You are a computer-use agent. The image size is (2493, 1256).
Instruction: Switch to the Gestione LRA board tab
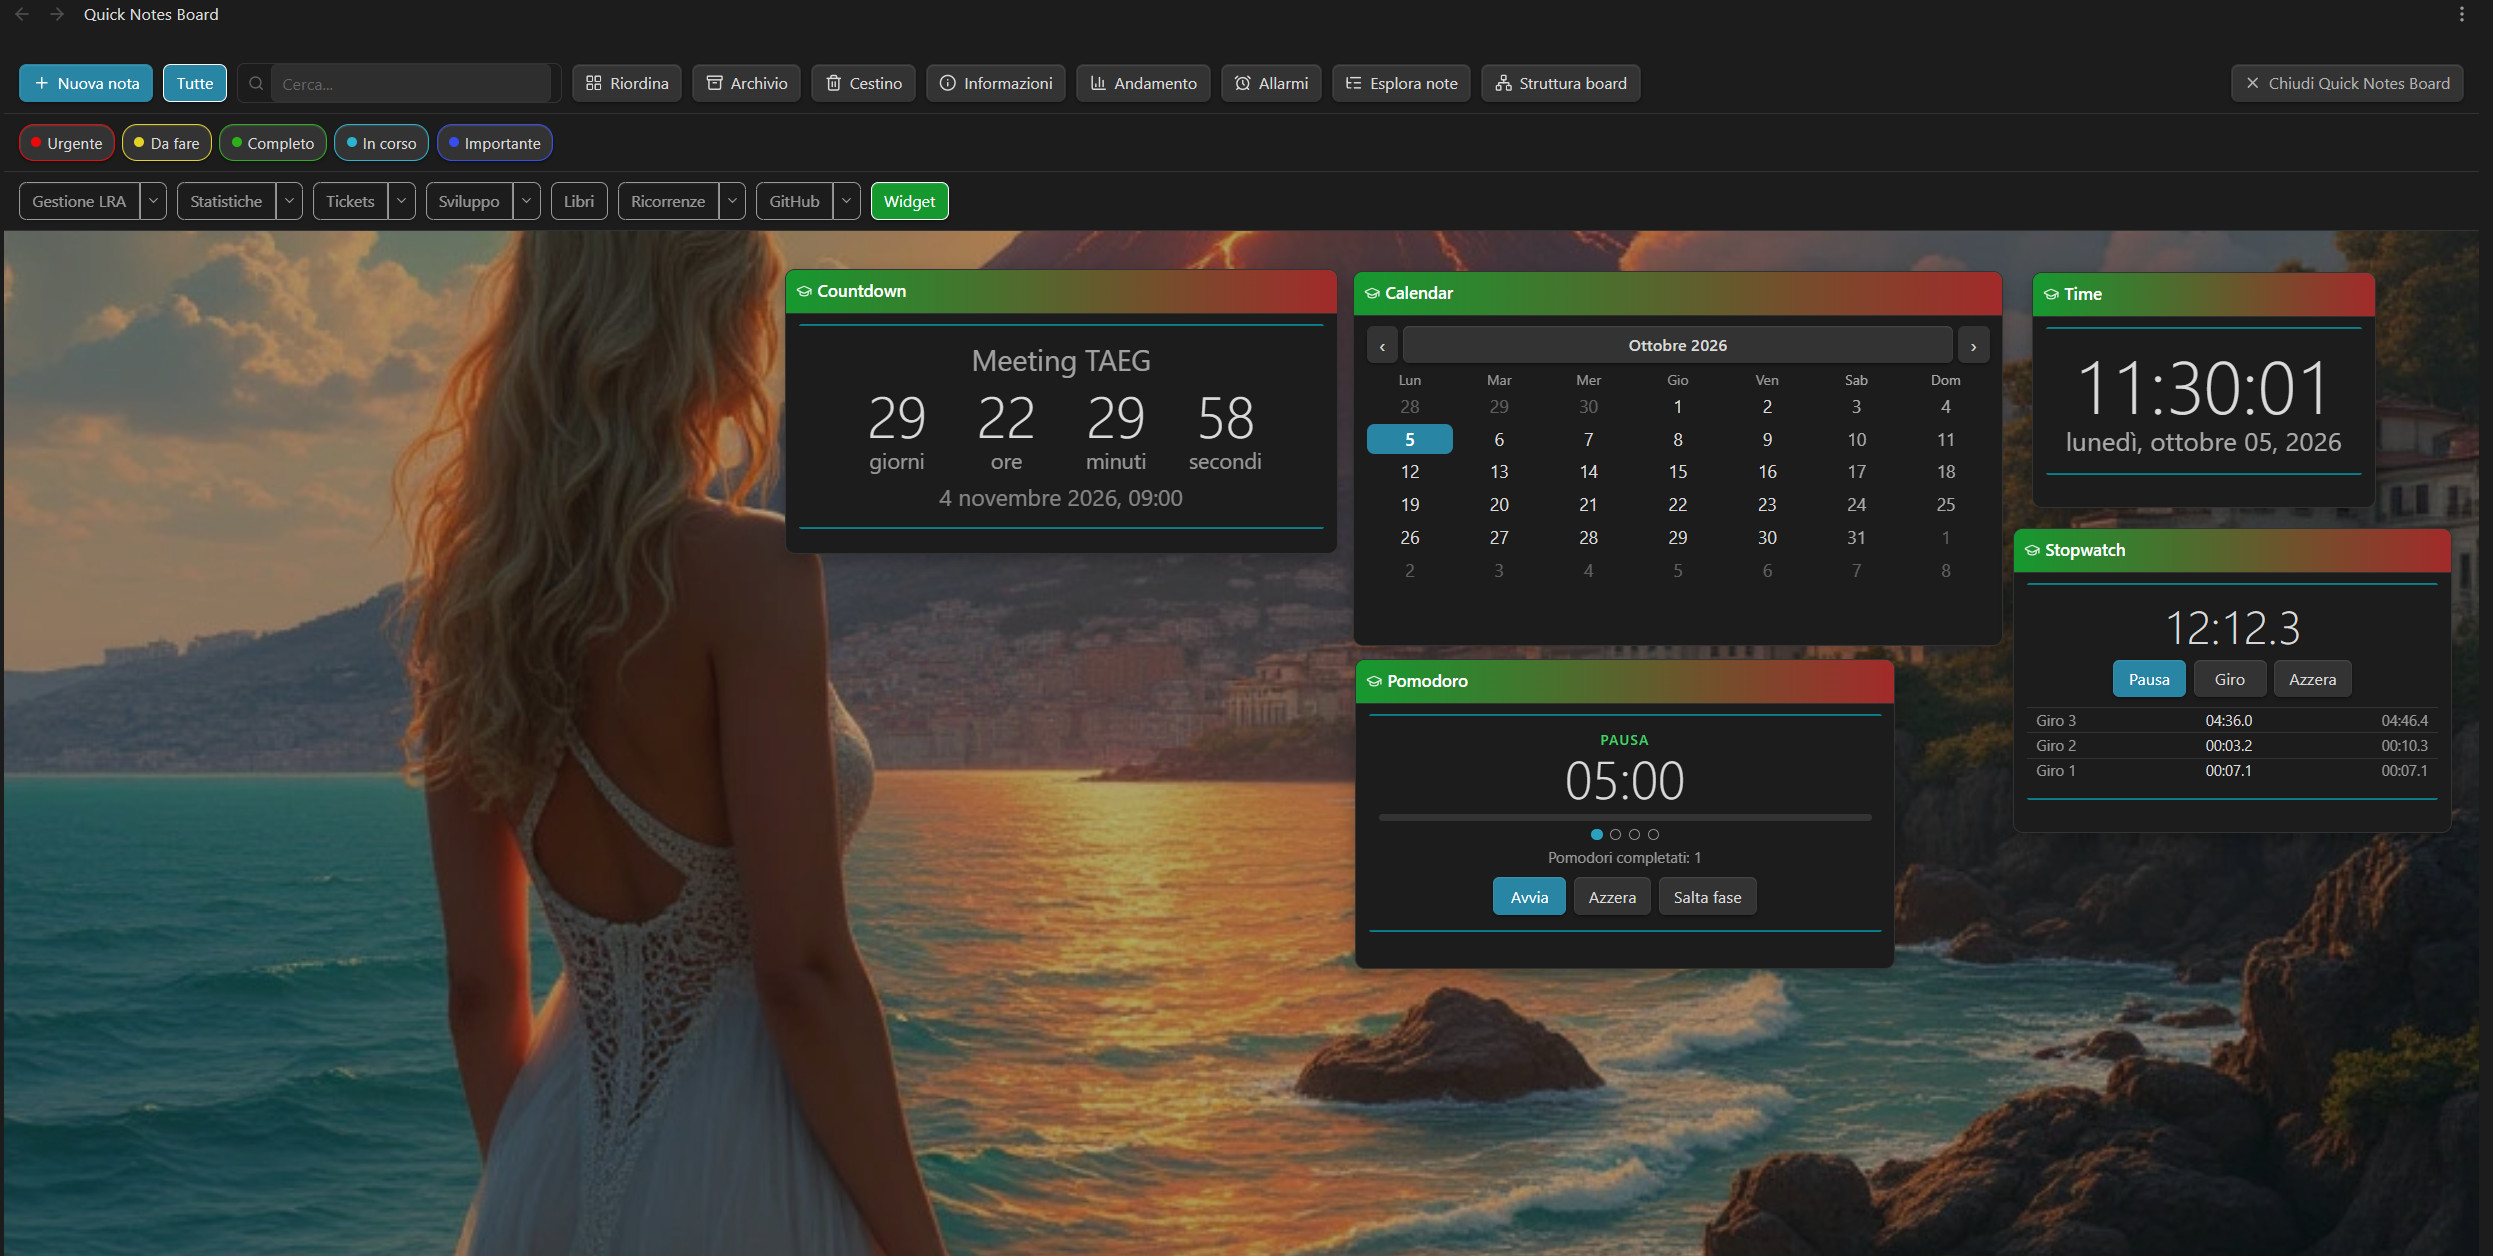coord(79,201)
